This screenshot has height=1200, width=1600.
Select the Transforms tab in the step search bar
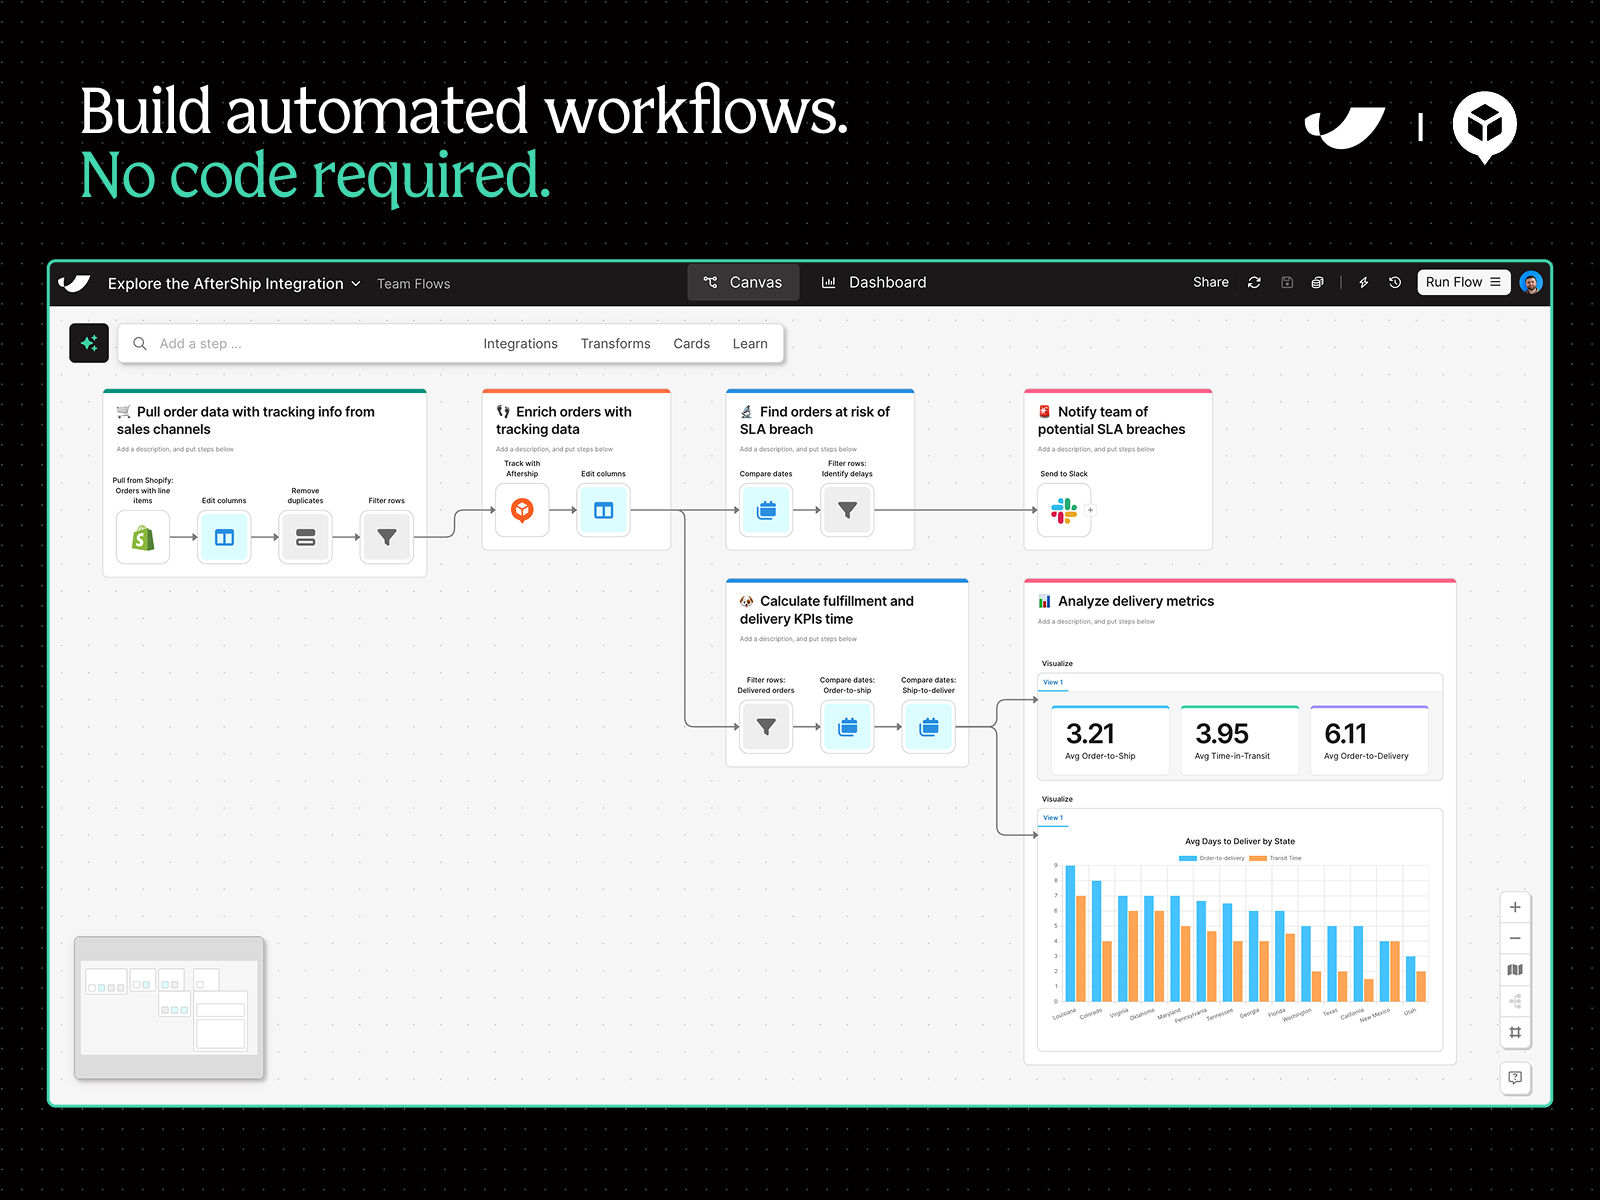click(x=615, y=343)
